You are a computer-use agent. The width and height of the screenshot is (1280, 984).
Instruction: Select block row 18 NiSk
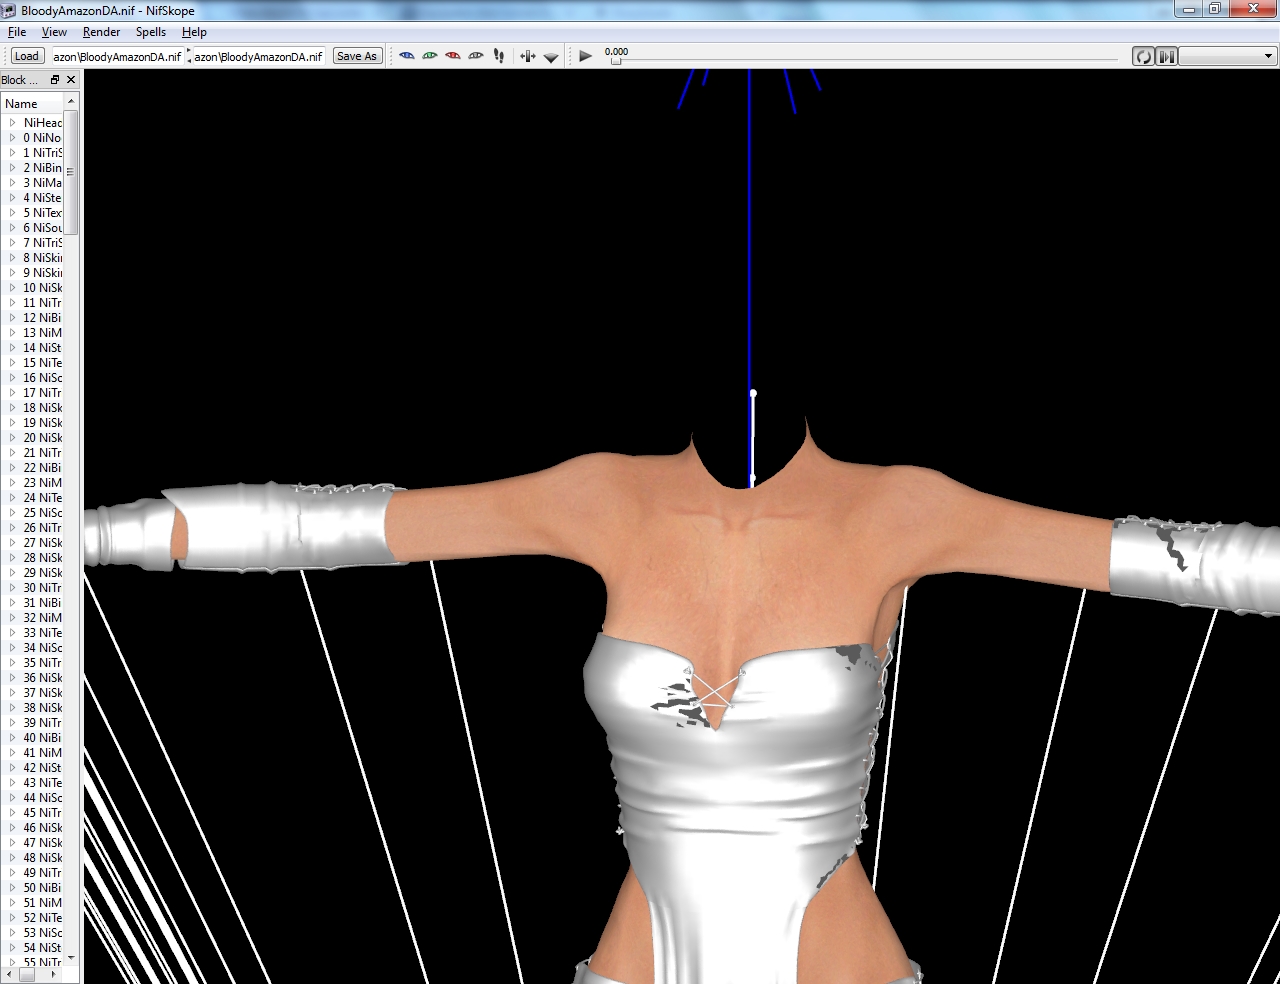point(33,408)
